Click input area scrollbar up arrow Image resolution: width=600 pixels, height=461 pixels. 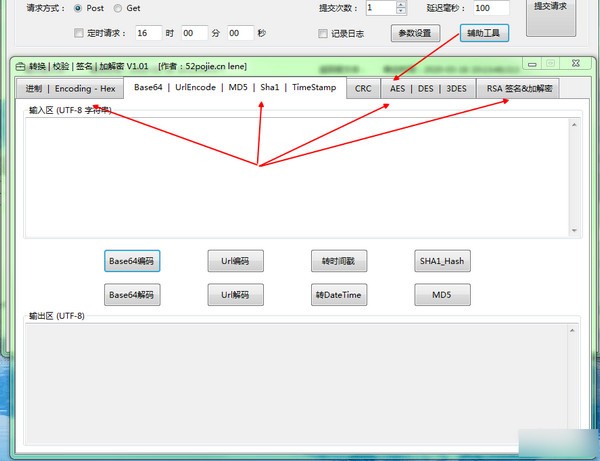coord(574,125)
